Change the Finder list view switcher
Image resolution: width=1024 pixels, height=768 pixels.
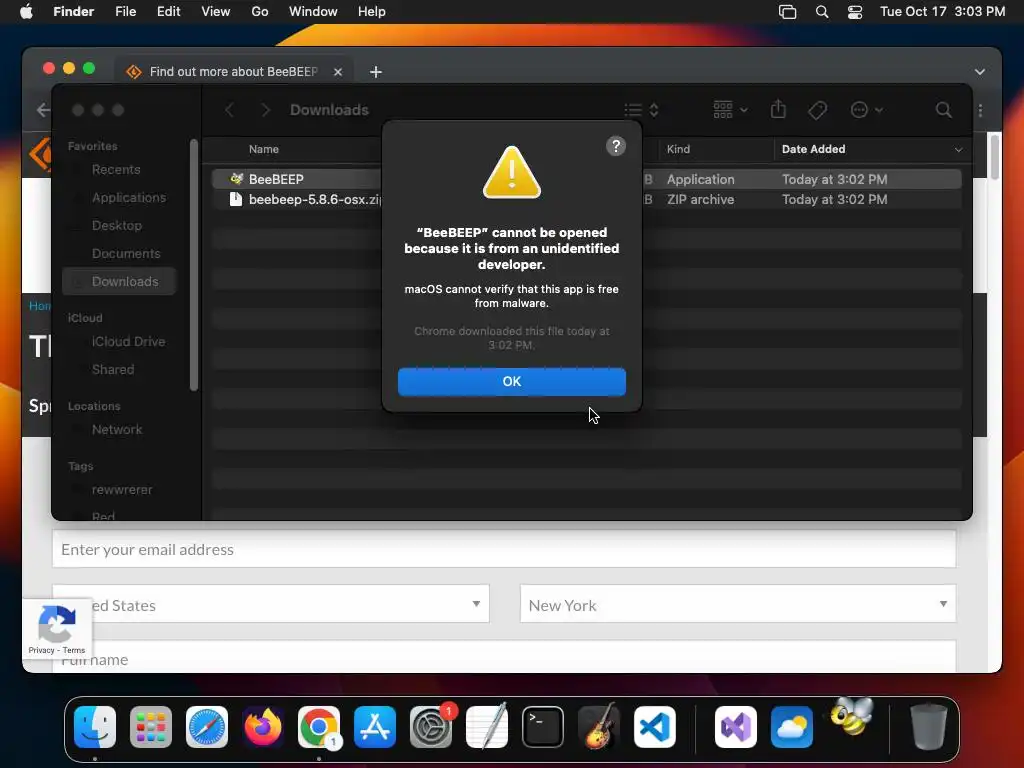pos(641,110)
